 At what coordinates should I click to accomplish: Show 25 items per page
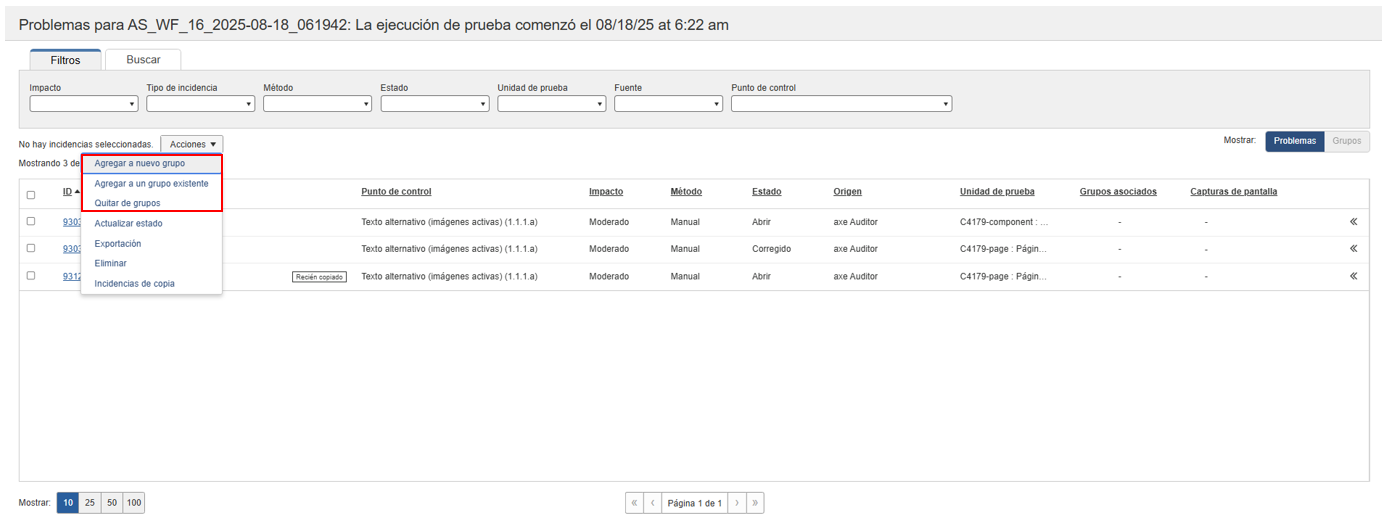coord(90,503)
